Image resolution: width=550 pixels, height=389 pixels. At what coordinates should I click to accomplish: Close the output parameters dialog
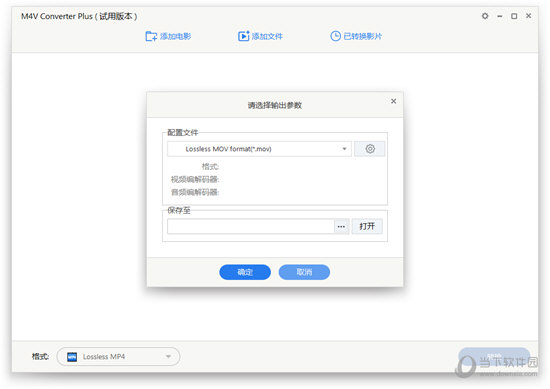[x=394, y=101]
